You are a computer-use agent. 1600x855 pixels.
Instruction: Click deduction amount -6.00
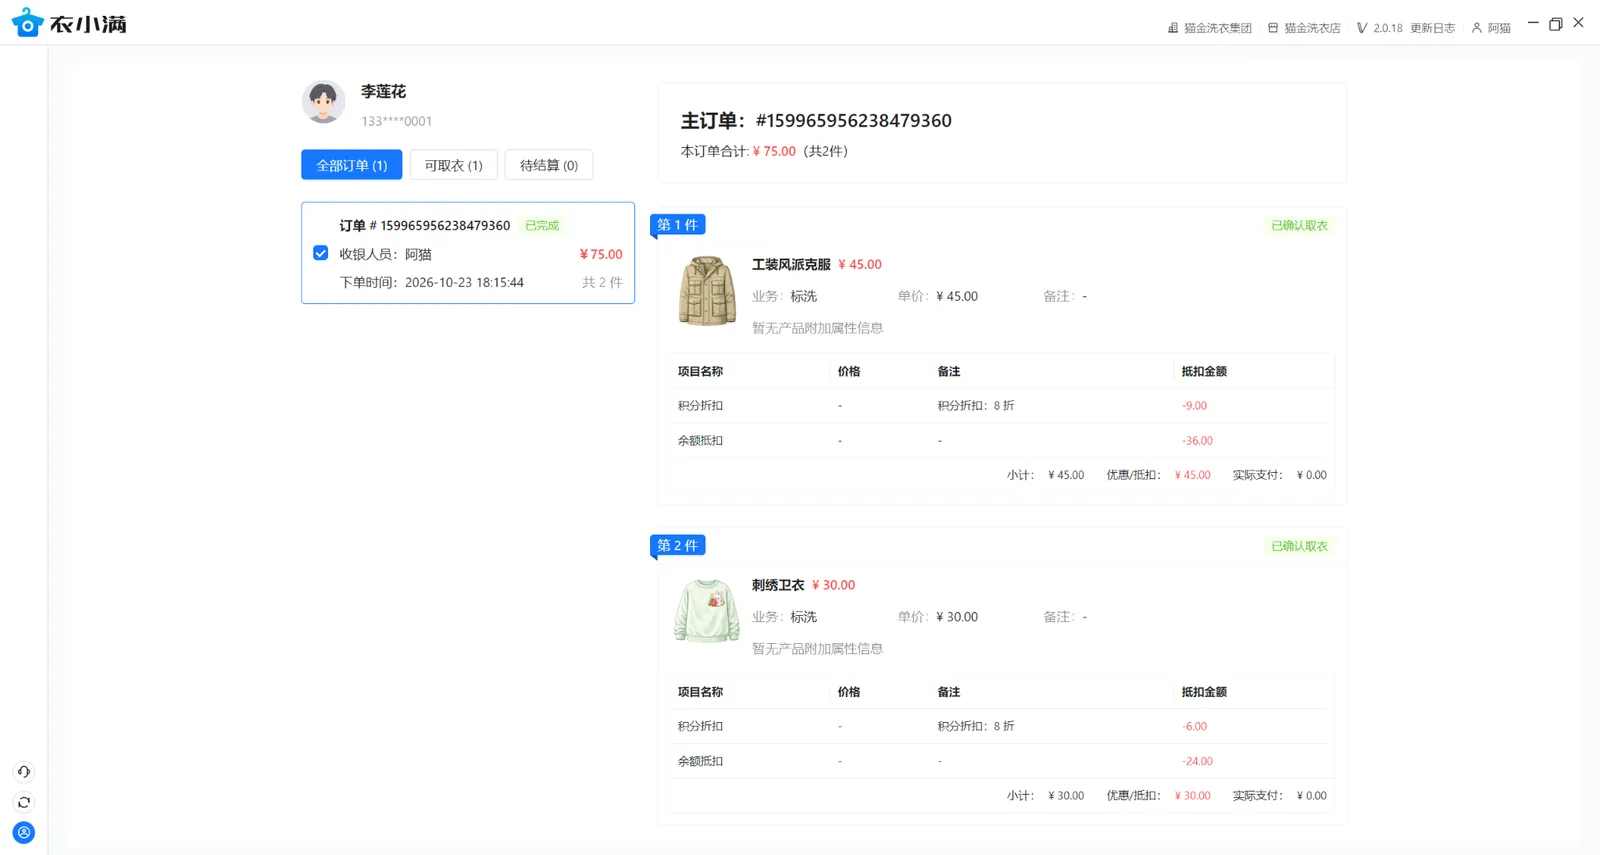coord(1194,727)
